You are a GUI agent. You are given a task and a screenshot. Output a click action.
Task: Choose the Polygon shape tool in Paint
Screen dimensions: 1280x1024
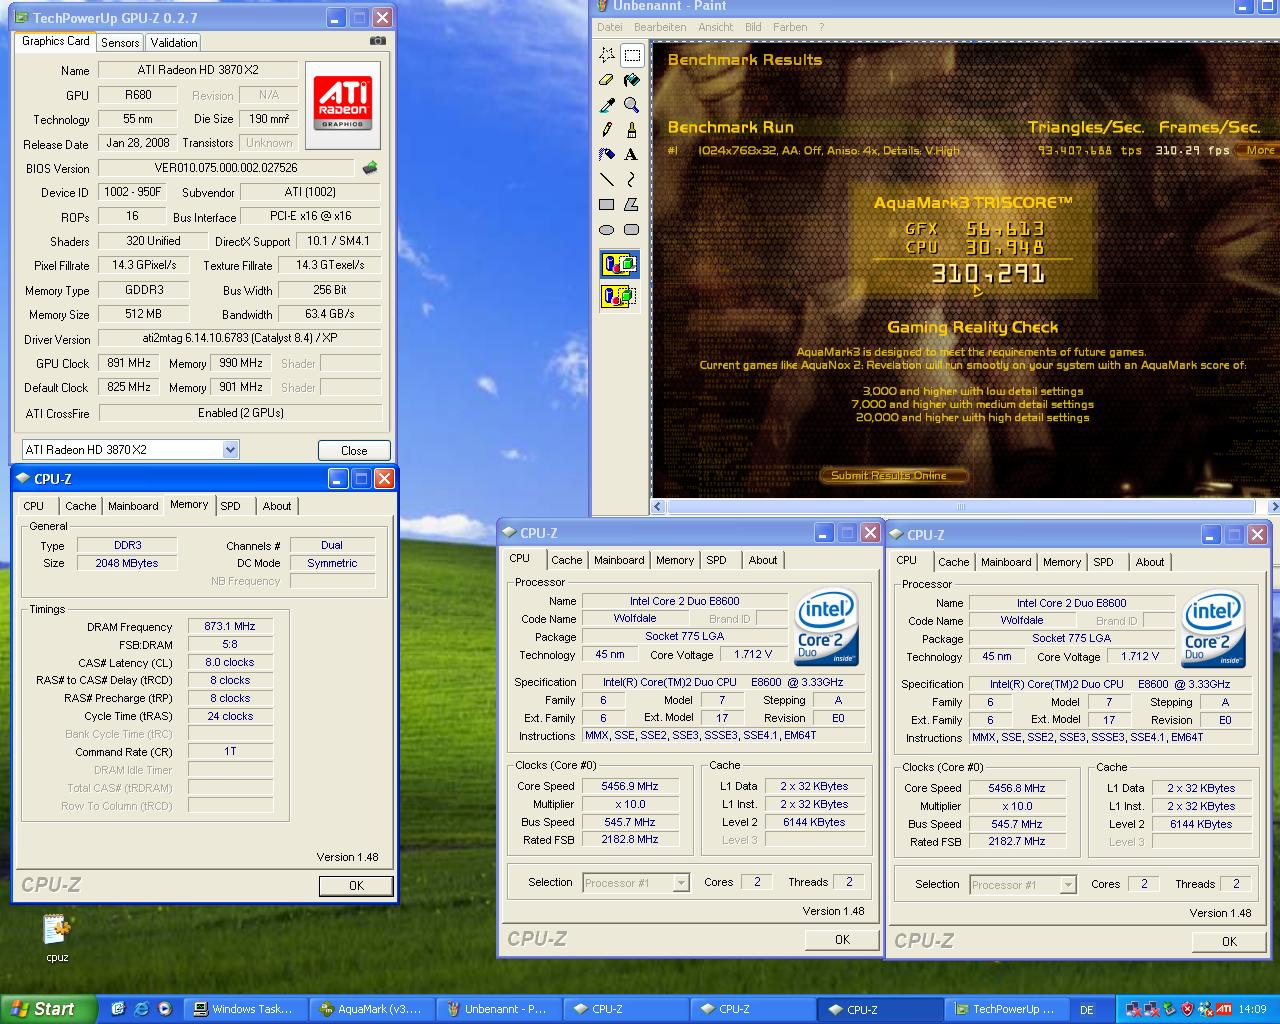tap(632, 205)
